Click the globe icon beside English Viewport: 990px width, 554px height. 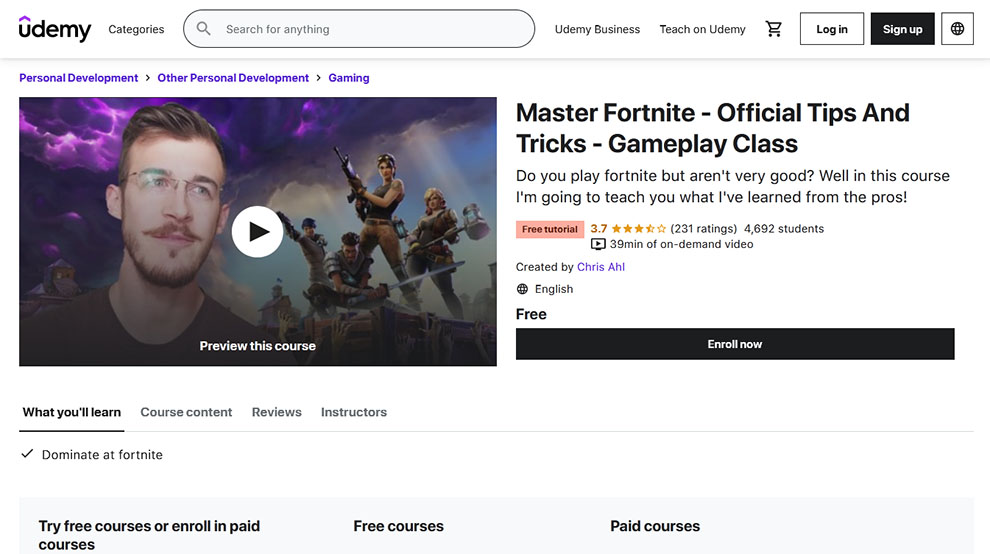click(522, 289)
